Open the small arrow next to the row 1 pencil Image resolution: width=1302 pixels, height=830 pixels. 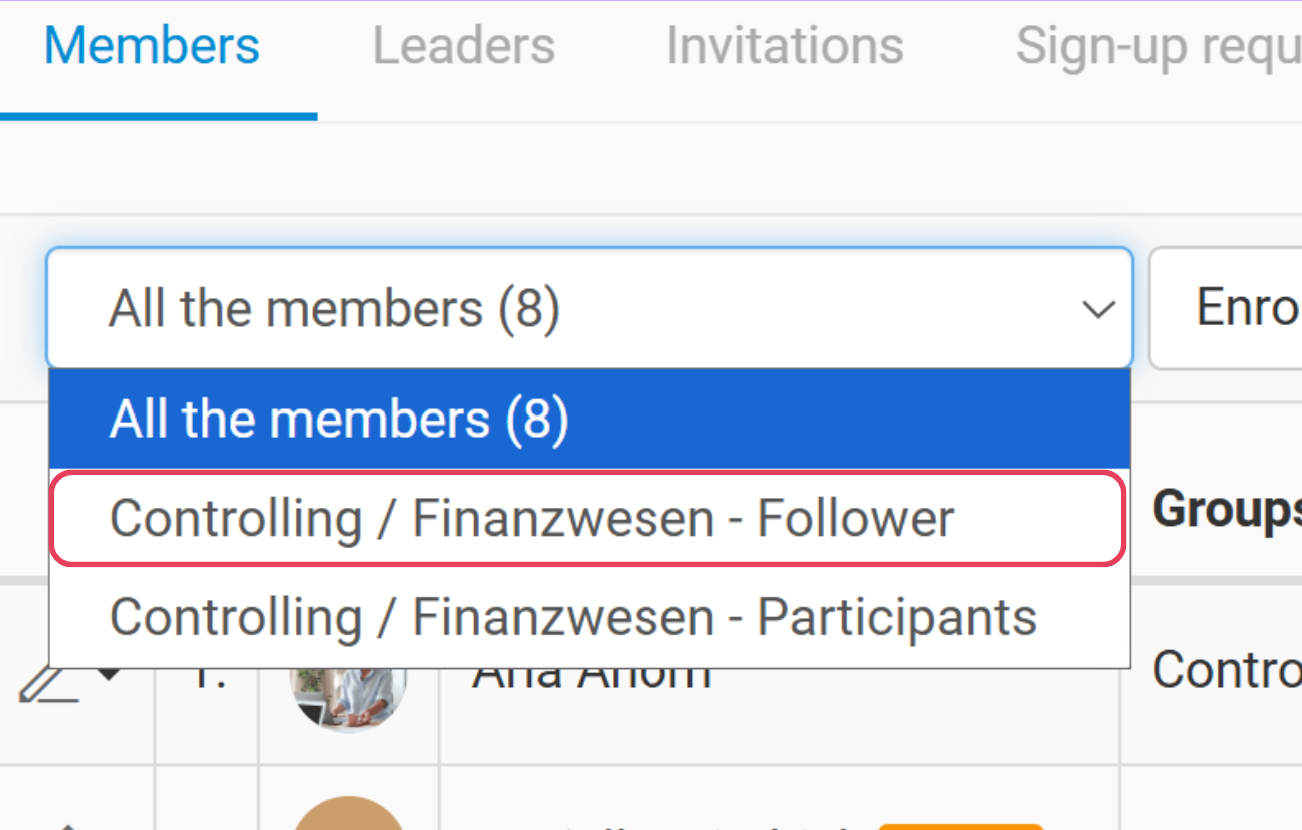point(109,676)
